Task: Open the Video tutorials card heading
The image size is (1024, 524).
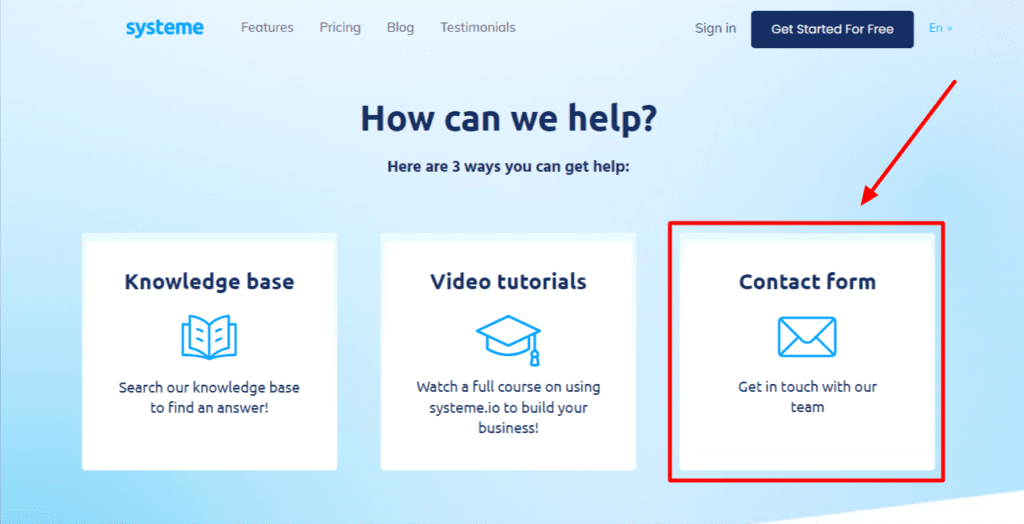Action: 508,282
